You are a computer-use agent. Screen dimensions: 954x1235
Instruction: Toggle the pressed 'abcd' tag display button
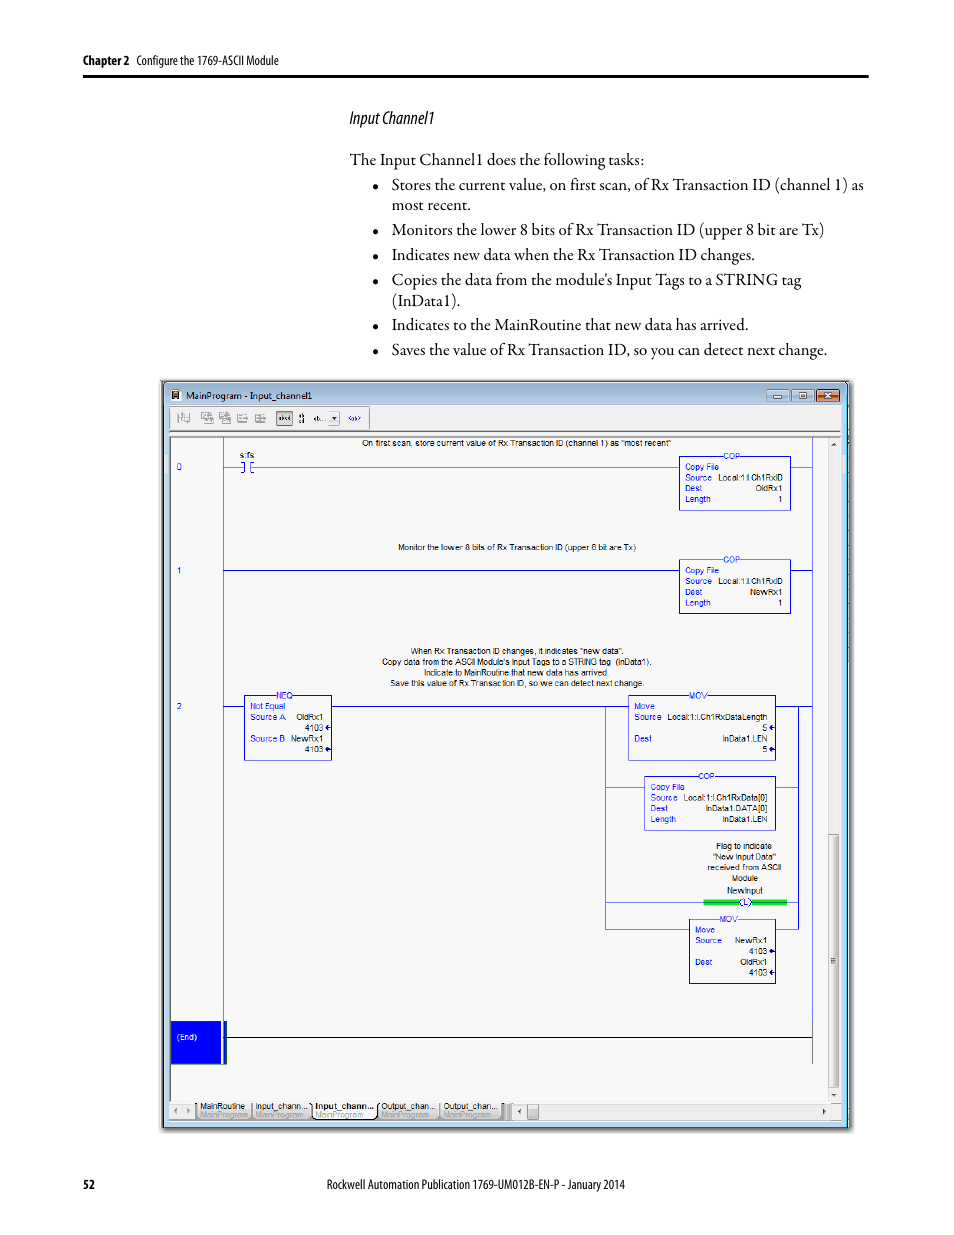coord(284,418)
